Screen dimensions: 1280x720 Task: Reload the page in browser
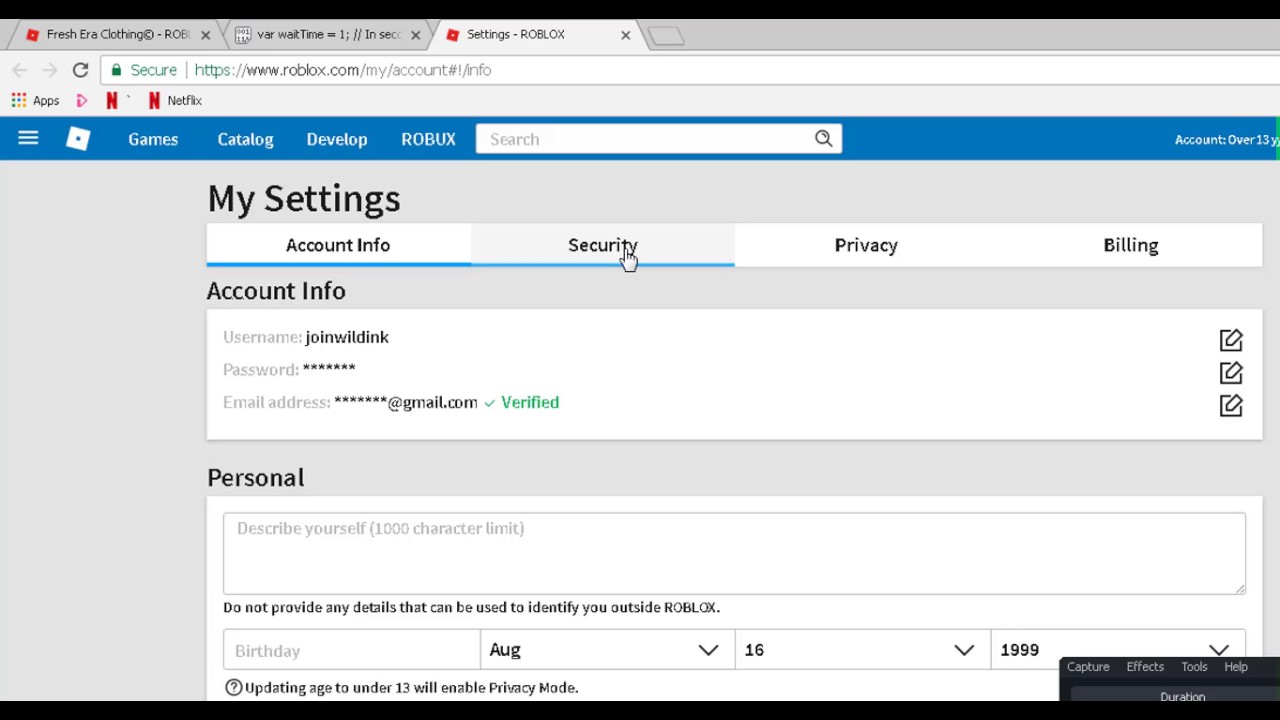80,70
